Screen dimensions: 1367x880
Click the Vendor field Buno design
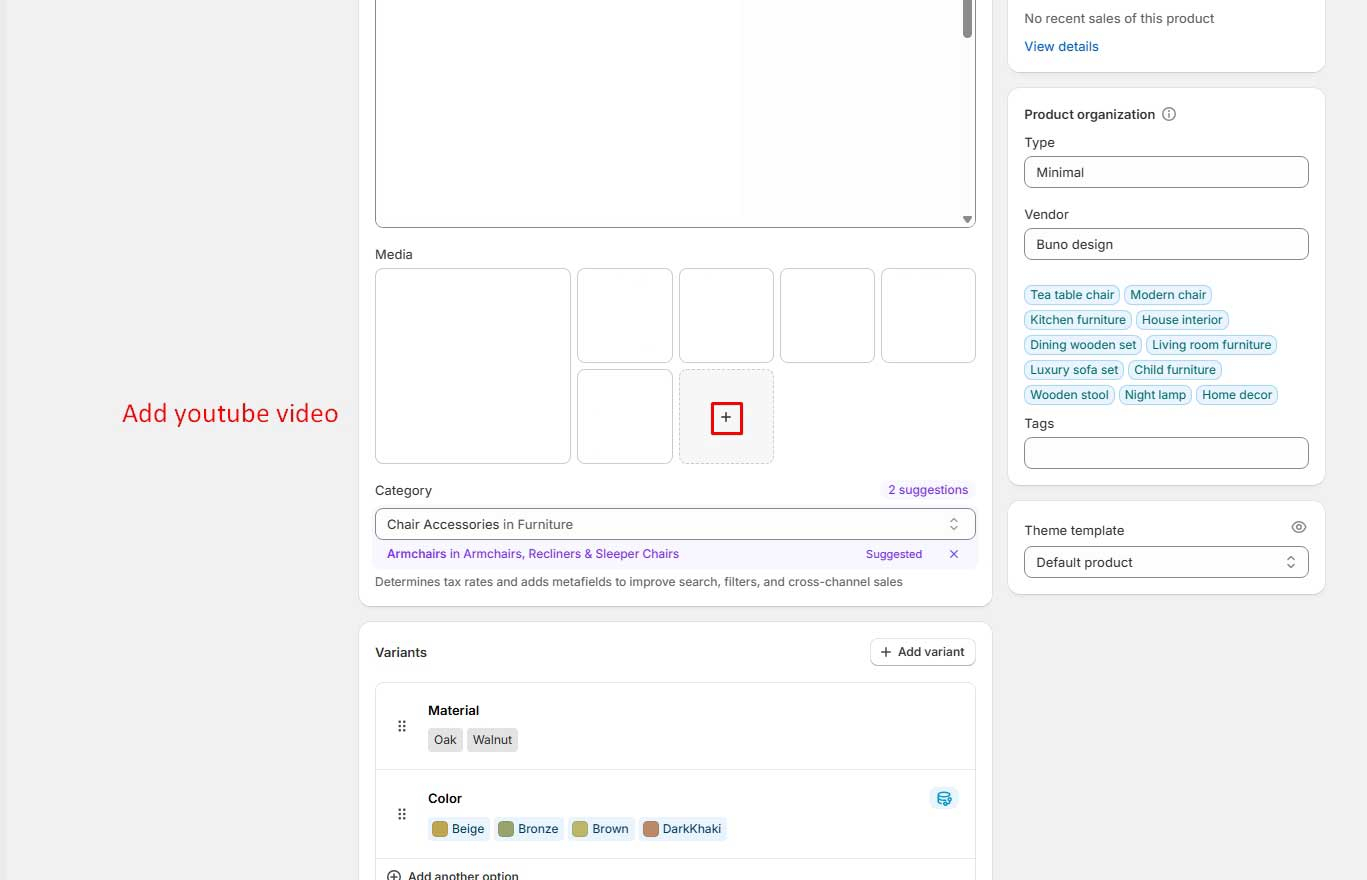click(1165, 244)
